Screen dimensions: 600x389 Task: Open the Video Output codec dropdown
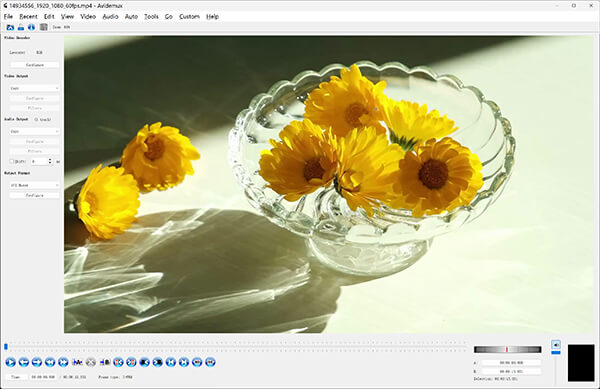tap(34, 88)
